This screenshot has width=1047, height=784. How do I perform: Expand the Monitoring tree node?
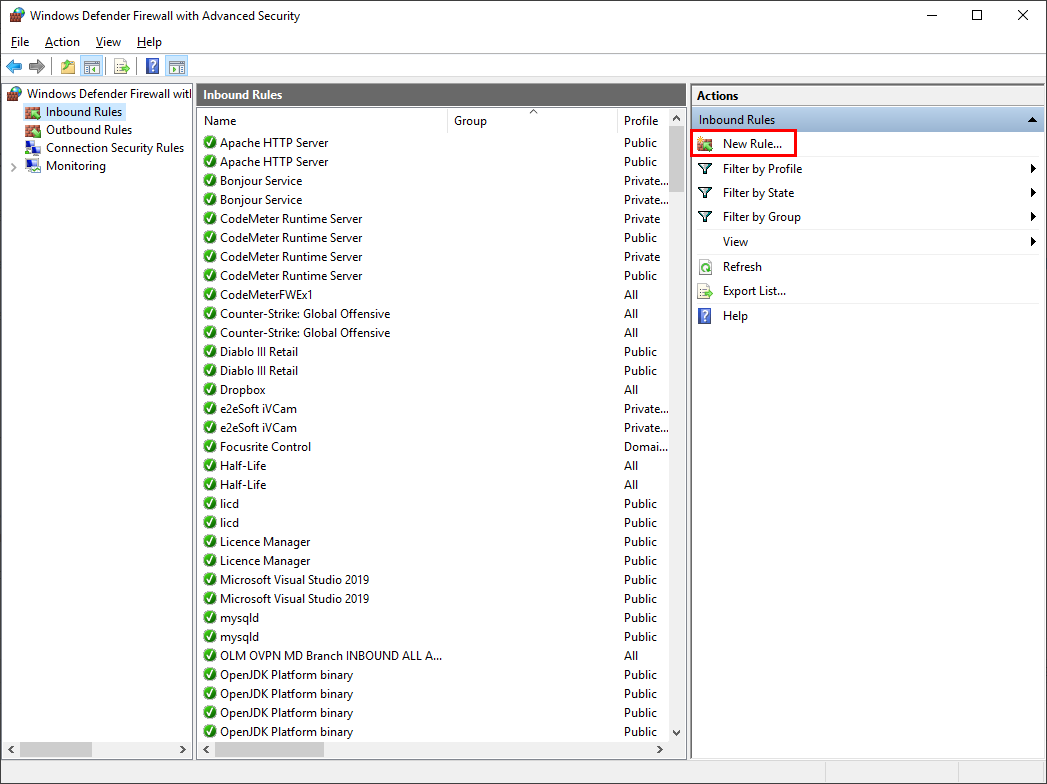click(13, 167)
